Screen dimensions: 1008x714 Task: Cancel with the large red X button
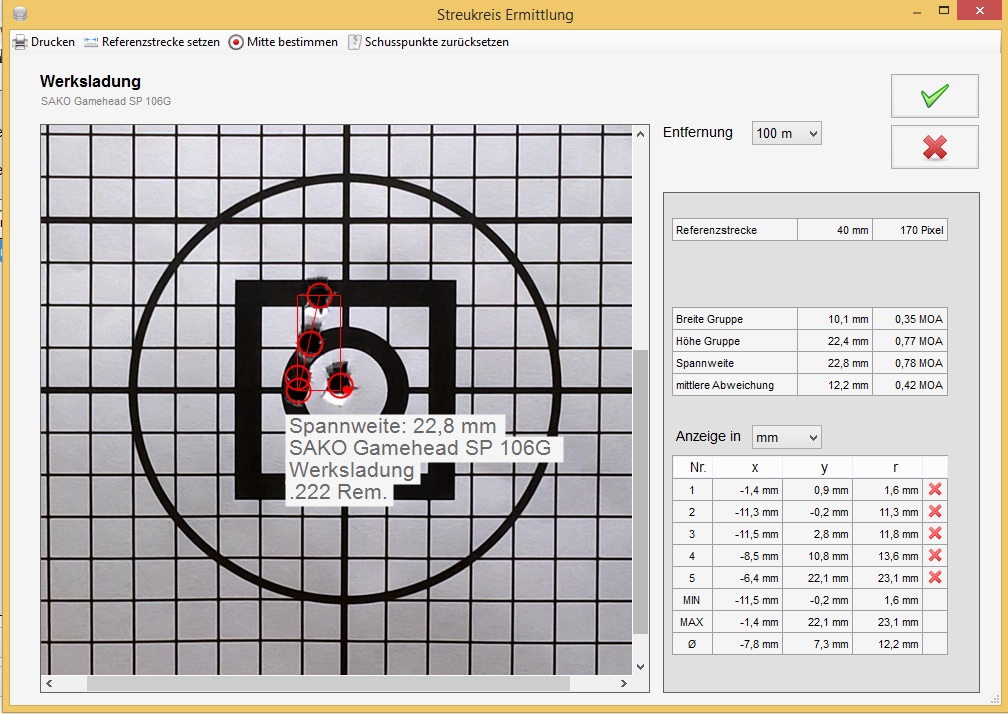pyautogui.click(x=934, y=147)
